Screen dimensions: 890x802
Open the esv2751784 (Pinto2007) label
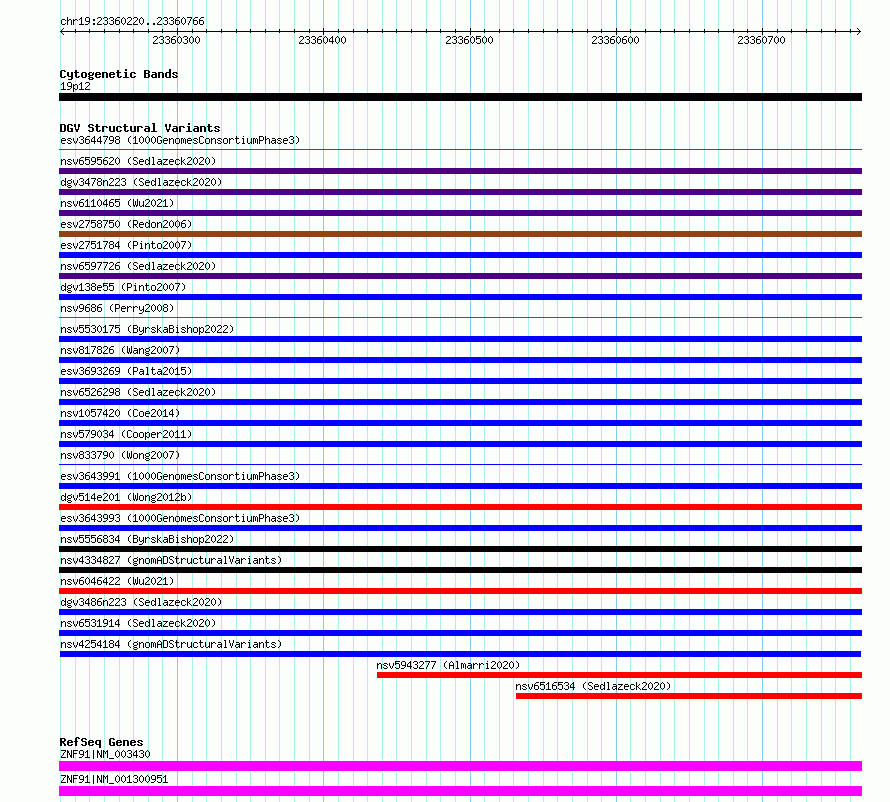[x=126, y=245]
